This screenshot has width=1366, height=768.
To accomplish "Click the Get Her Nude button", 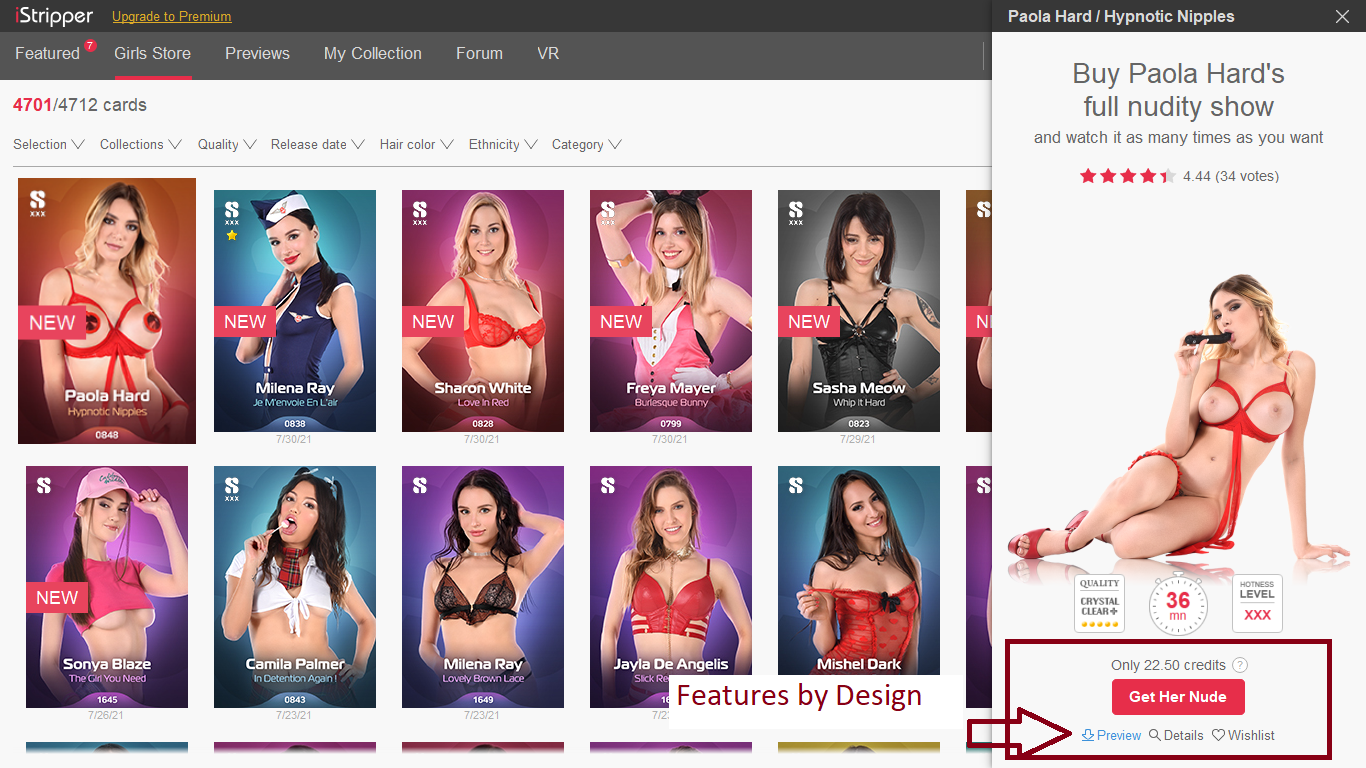I will coord(1178,697).
